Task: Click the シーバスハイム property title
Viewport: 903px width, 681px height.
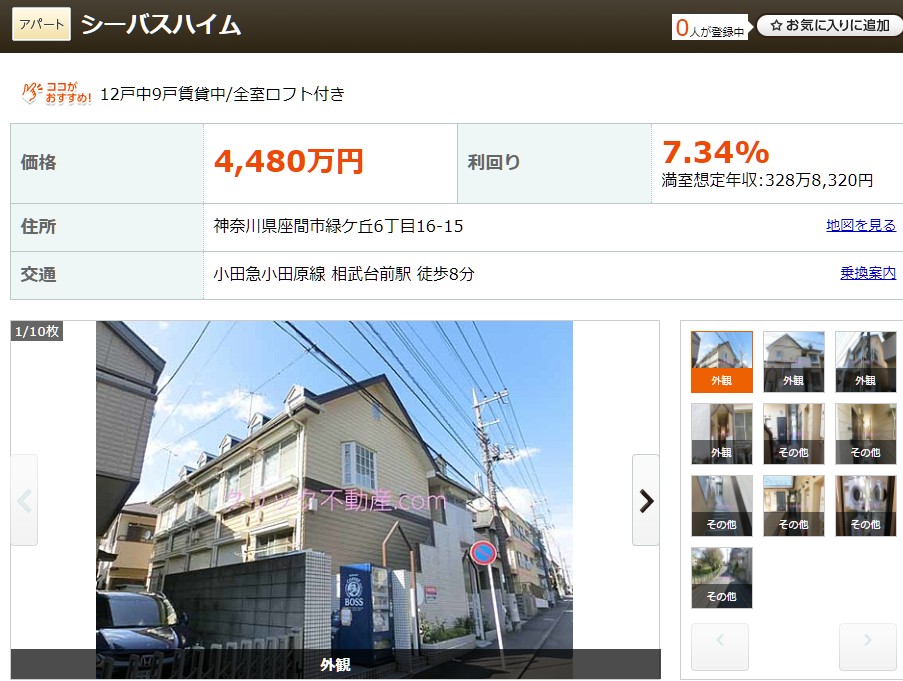Action: (161, 25)
